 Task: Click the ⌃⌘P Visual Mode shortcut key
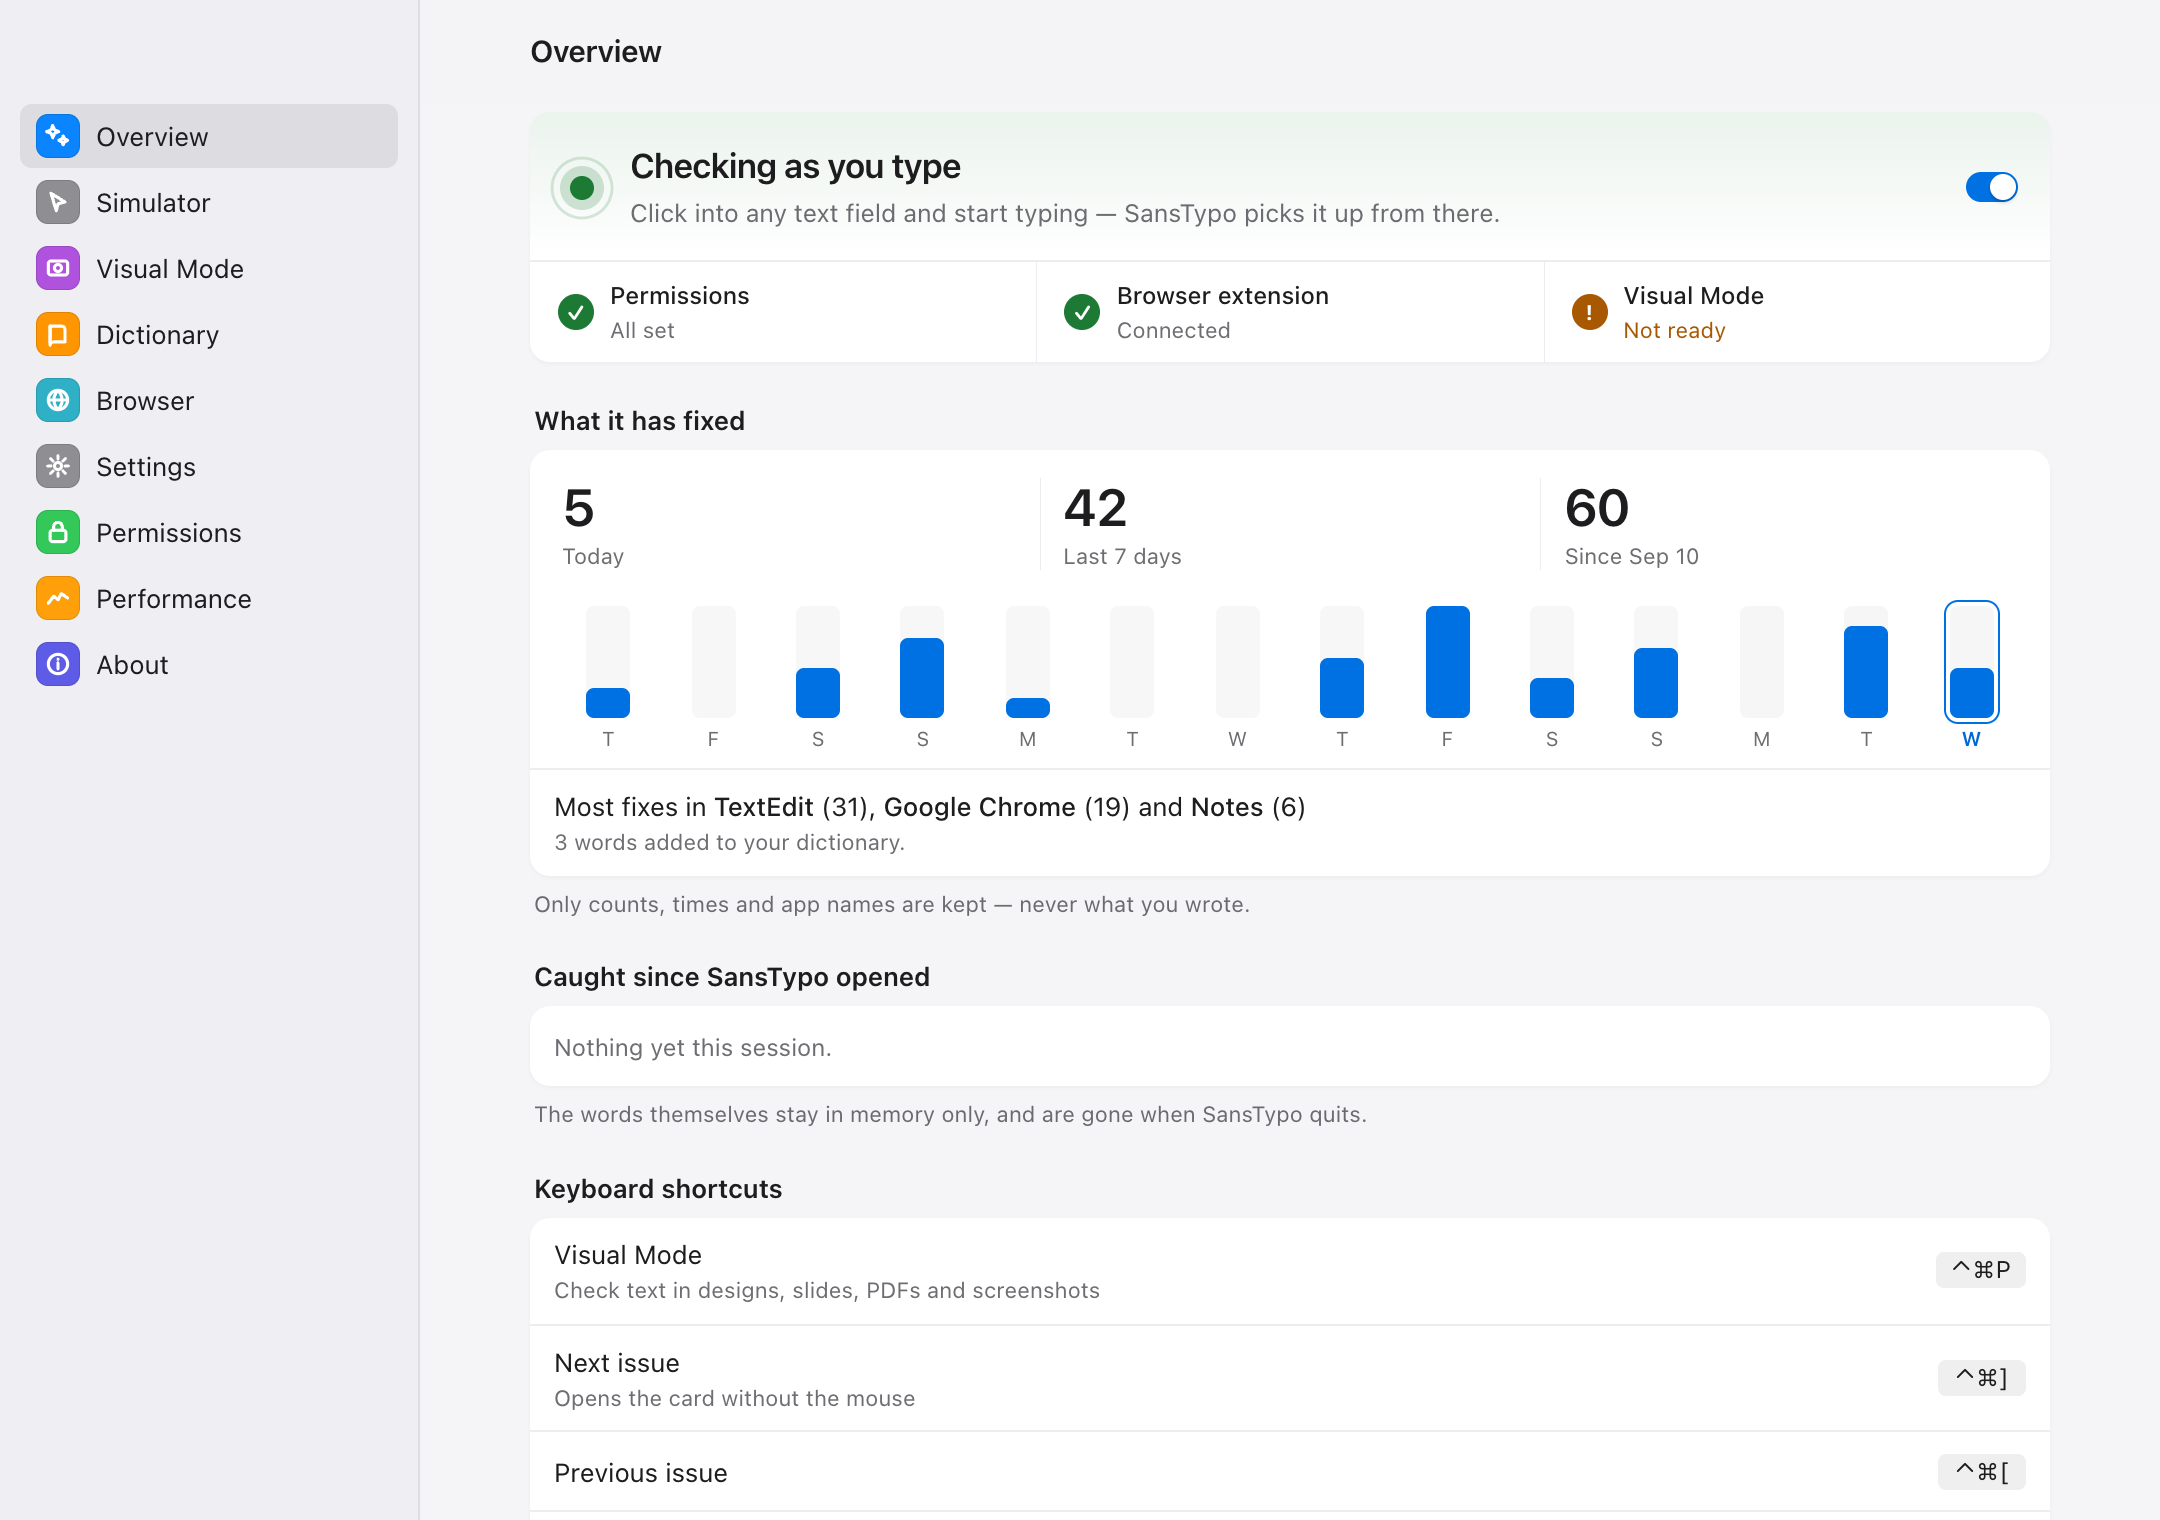pyautogui.click(x=1980, y=1270)
